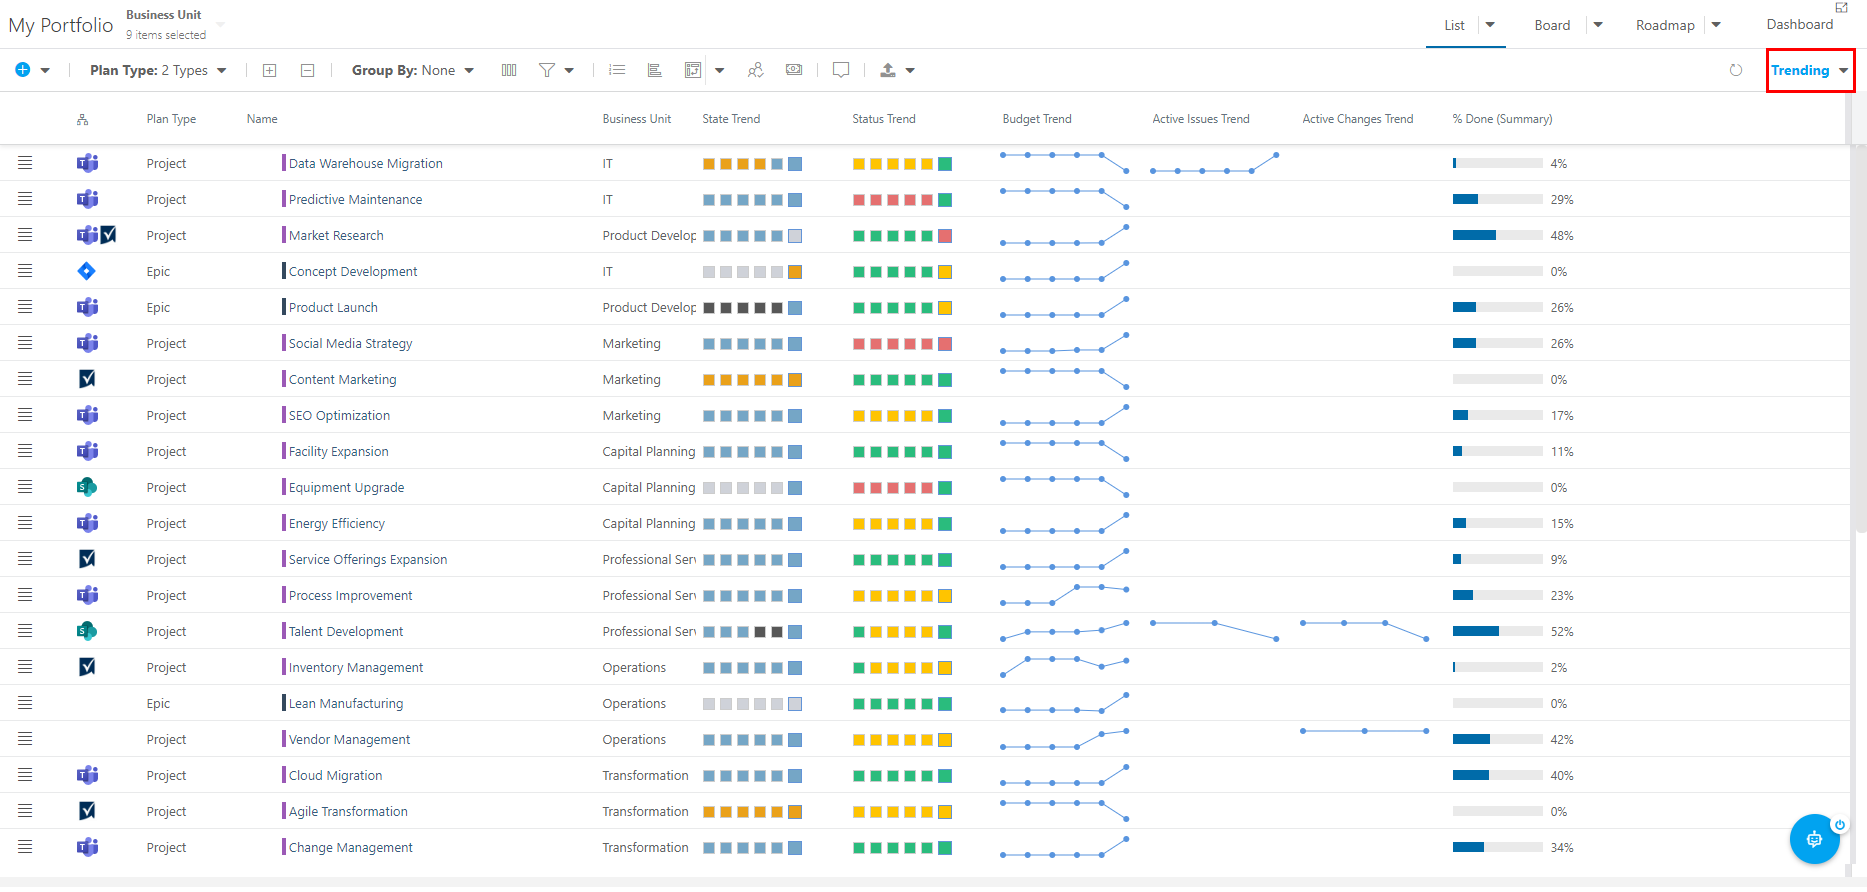Open dropdown arrow next to layout icon
Screen dimensions: 1867x892
[x=719, y=71]
